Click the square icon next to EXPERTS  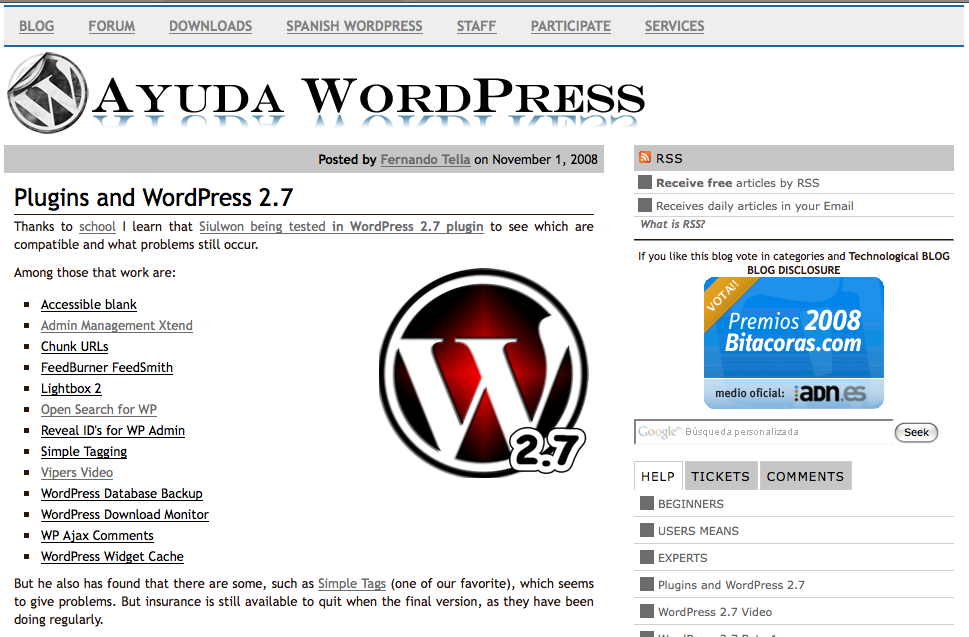click(x=645, y=557)
